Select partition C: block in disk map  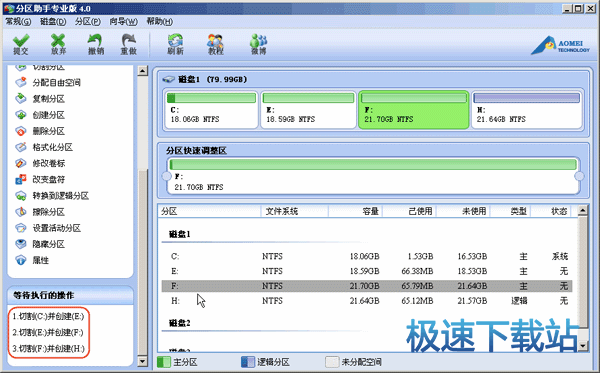[211, 109]
